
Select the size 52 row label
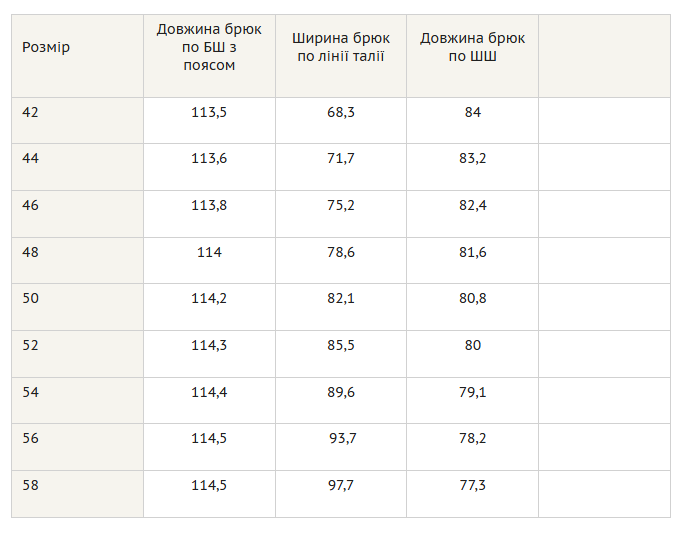[30, 345]
